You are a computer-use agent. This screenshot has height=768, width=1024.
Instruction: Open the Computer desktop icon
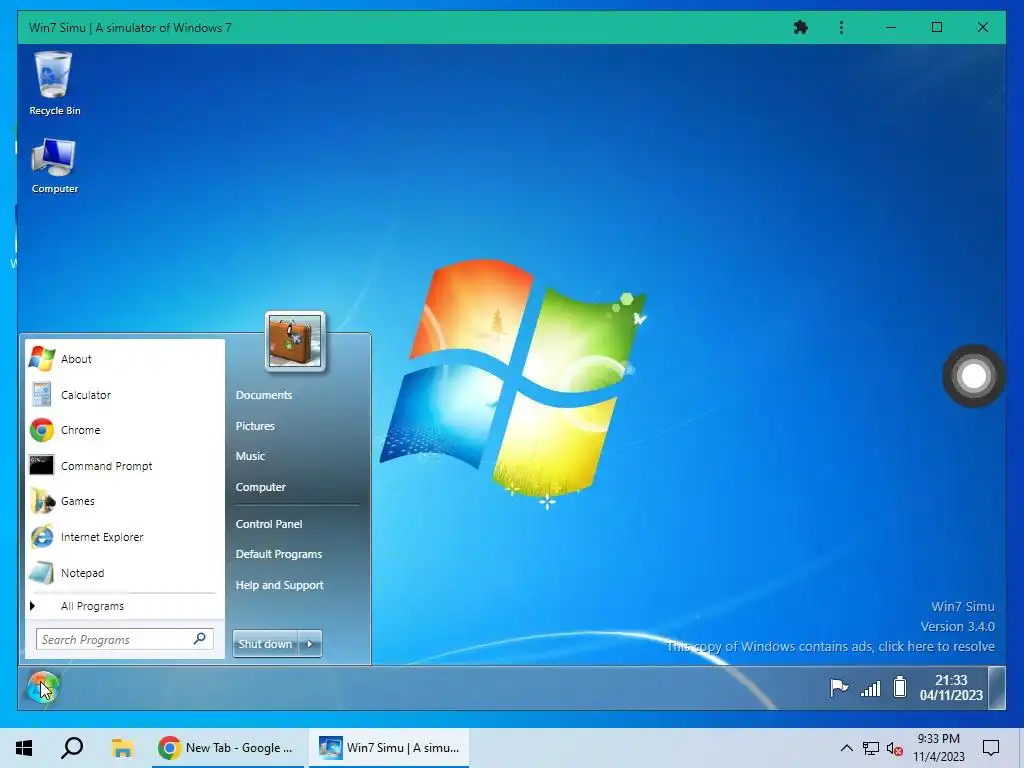pos(54,165)
